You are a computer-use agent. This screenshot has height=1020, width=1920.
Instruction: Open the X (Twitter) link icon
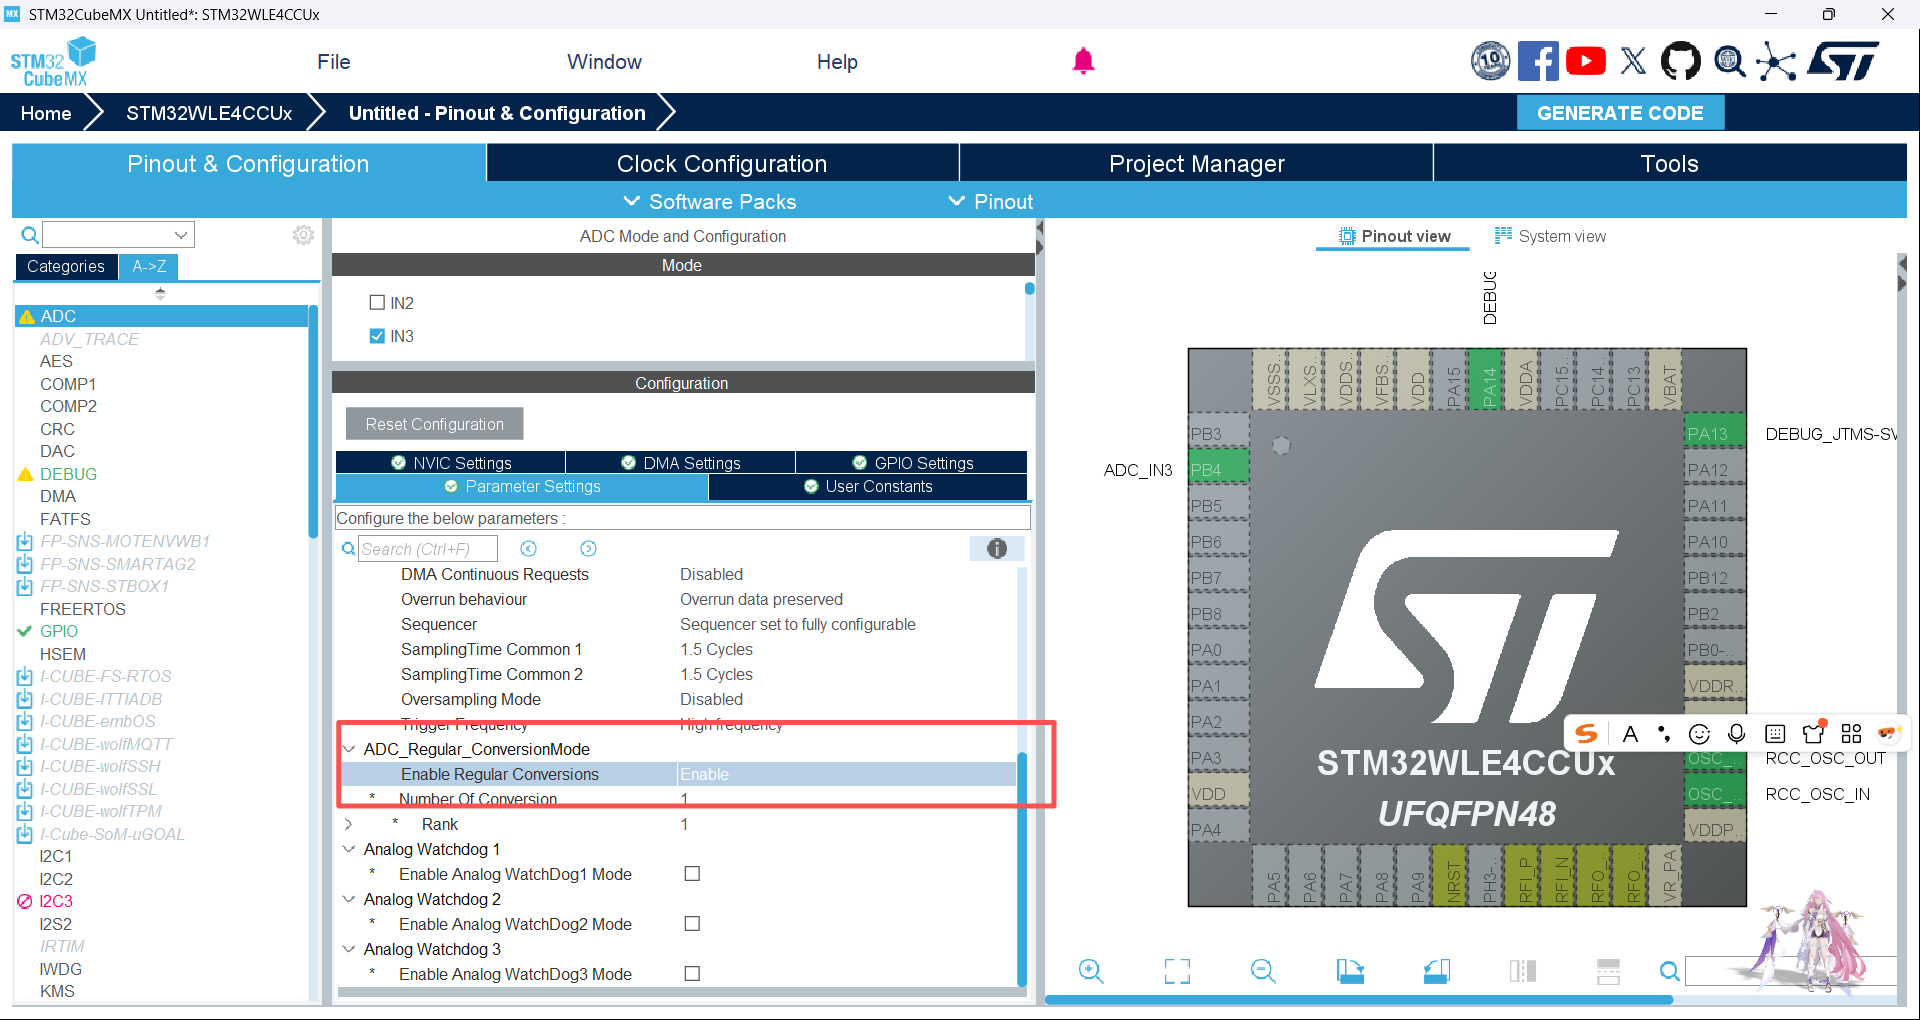(1633, 61)
